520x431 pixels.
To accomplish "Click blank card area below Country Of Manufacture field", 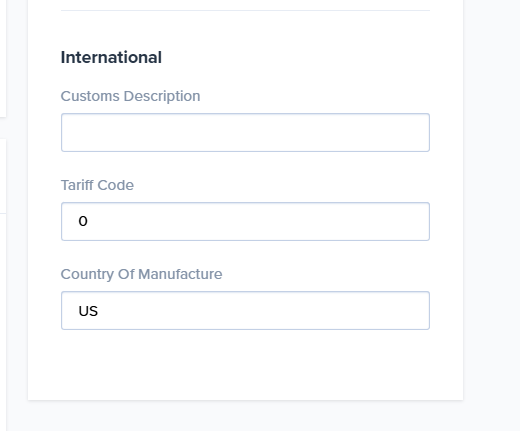I will point(245,365).
